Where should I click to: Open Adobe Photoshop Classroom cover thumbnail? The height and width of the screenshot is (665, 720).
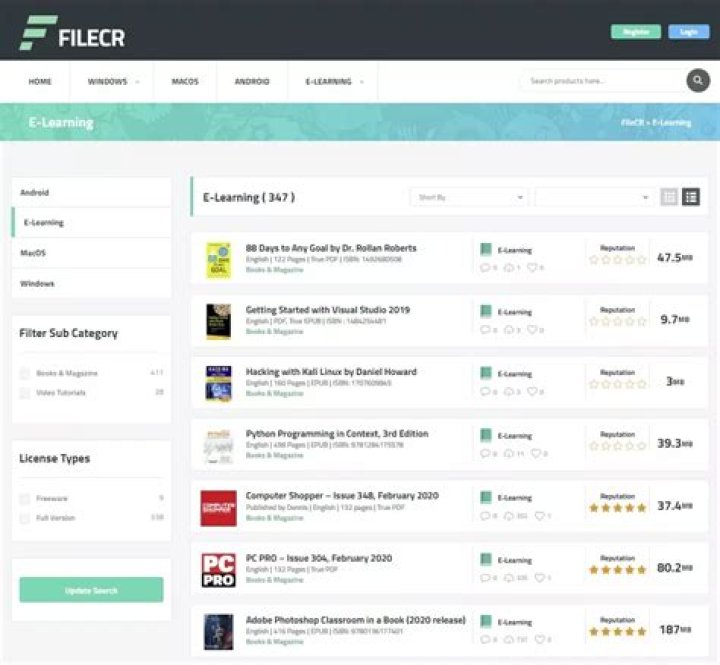219,632
